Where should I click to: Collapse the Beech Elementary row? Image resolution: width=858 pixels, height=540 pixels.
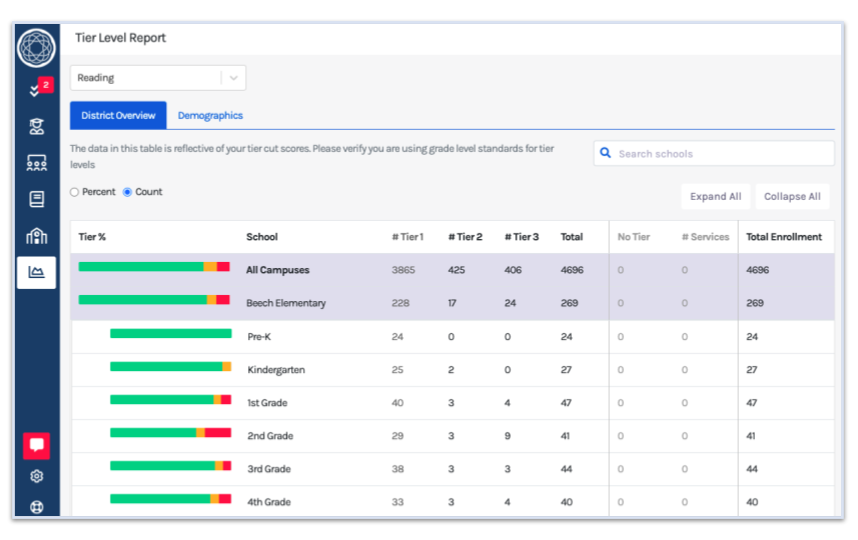285,303
